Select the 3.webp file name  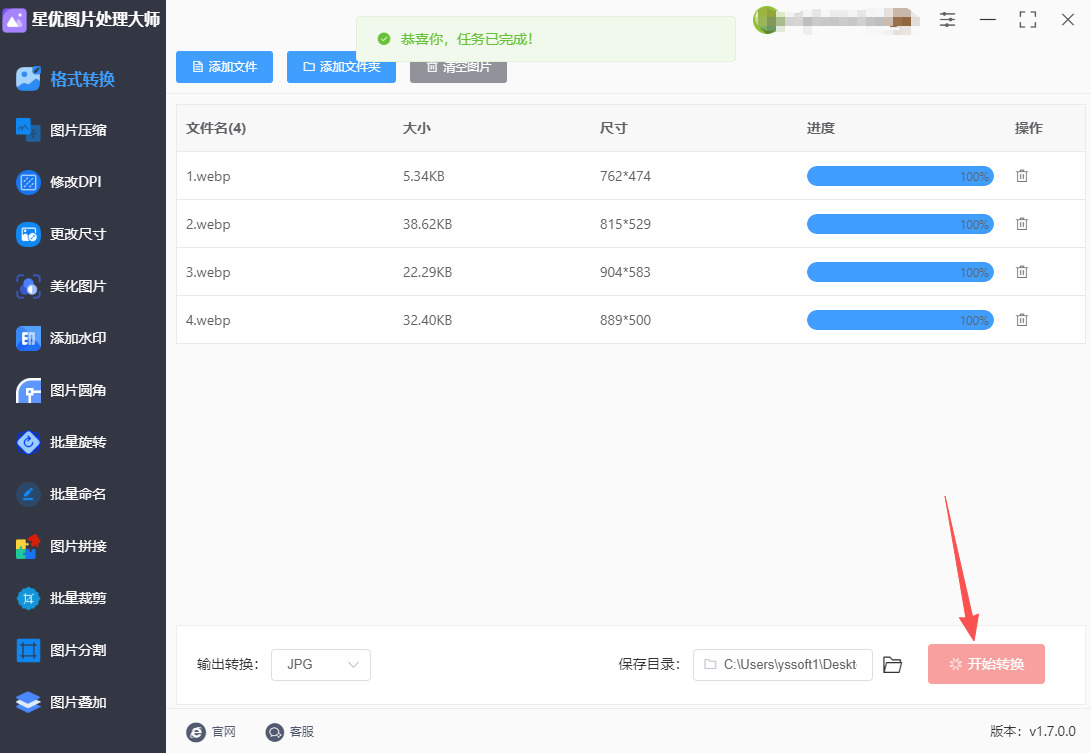208,272
